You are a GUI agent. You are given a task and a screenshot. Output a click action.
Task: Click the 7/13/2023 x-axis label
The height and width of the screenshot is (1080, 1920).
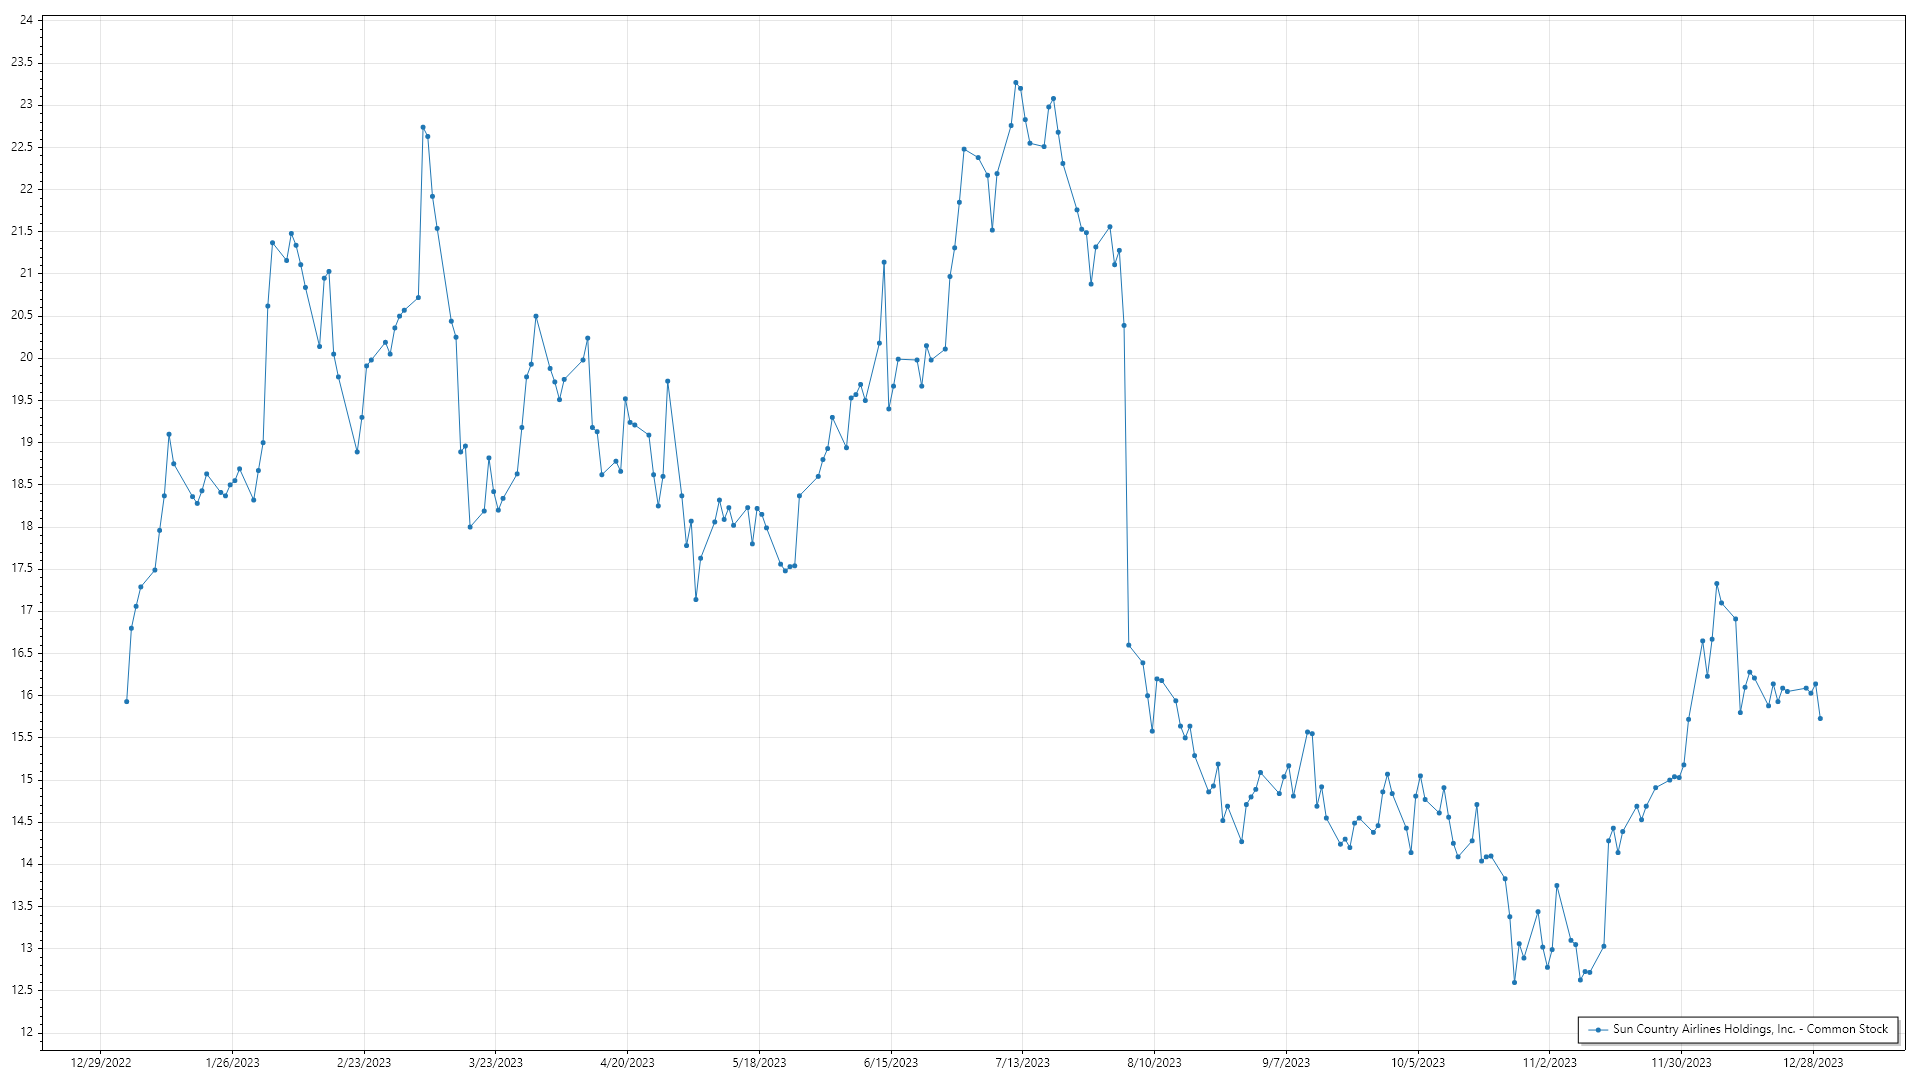pyautogui.click(x=1022, y=1062)
